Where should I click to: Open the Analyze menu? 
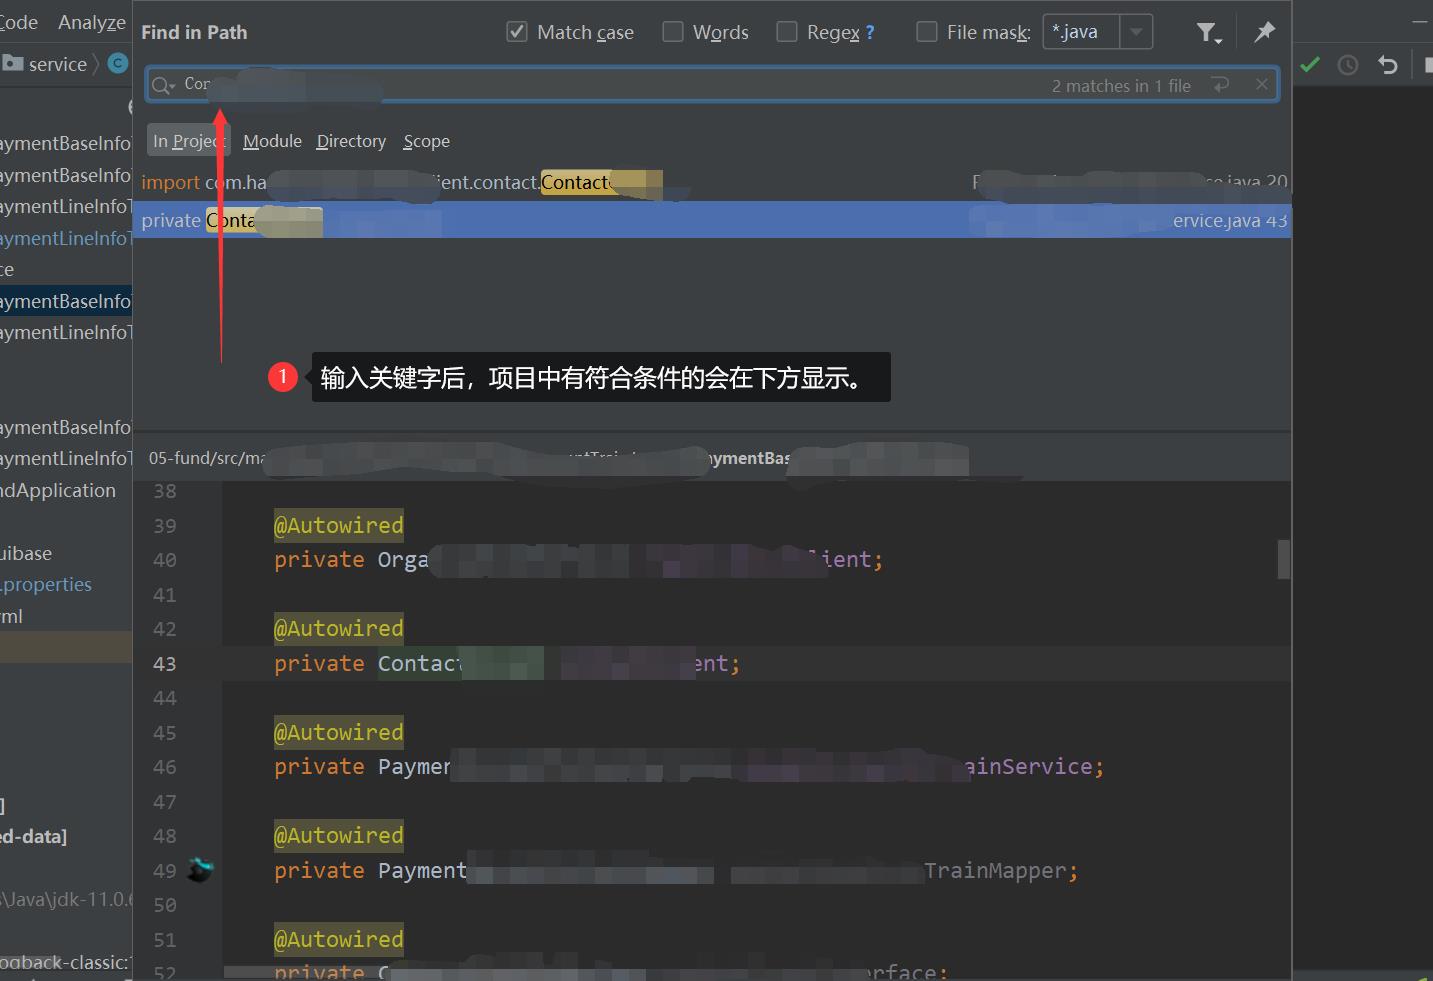(x=92, y=22)
